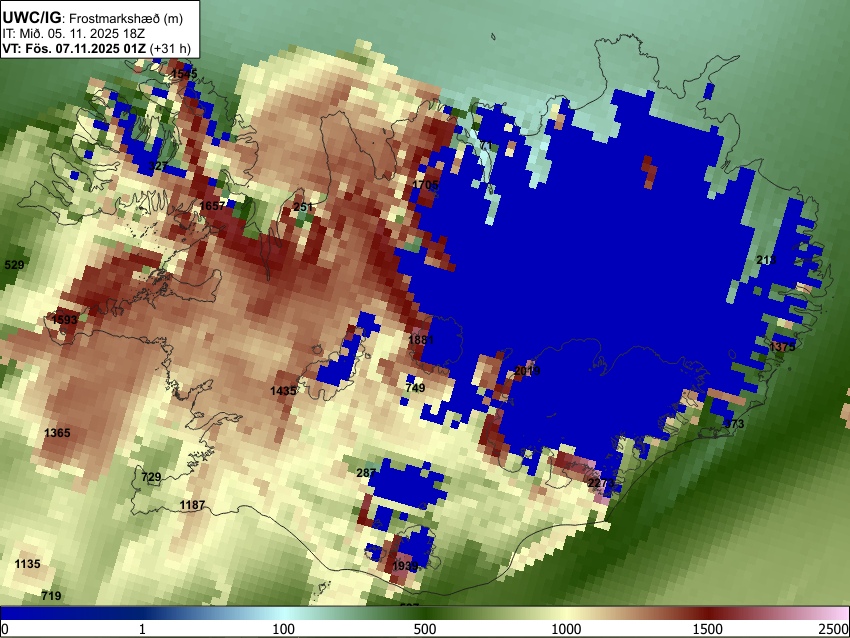
Task: Click the 1375 value on the east coast
Action: coord(782,346)
